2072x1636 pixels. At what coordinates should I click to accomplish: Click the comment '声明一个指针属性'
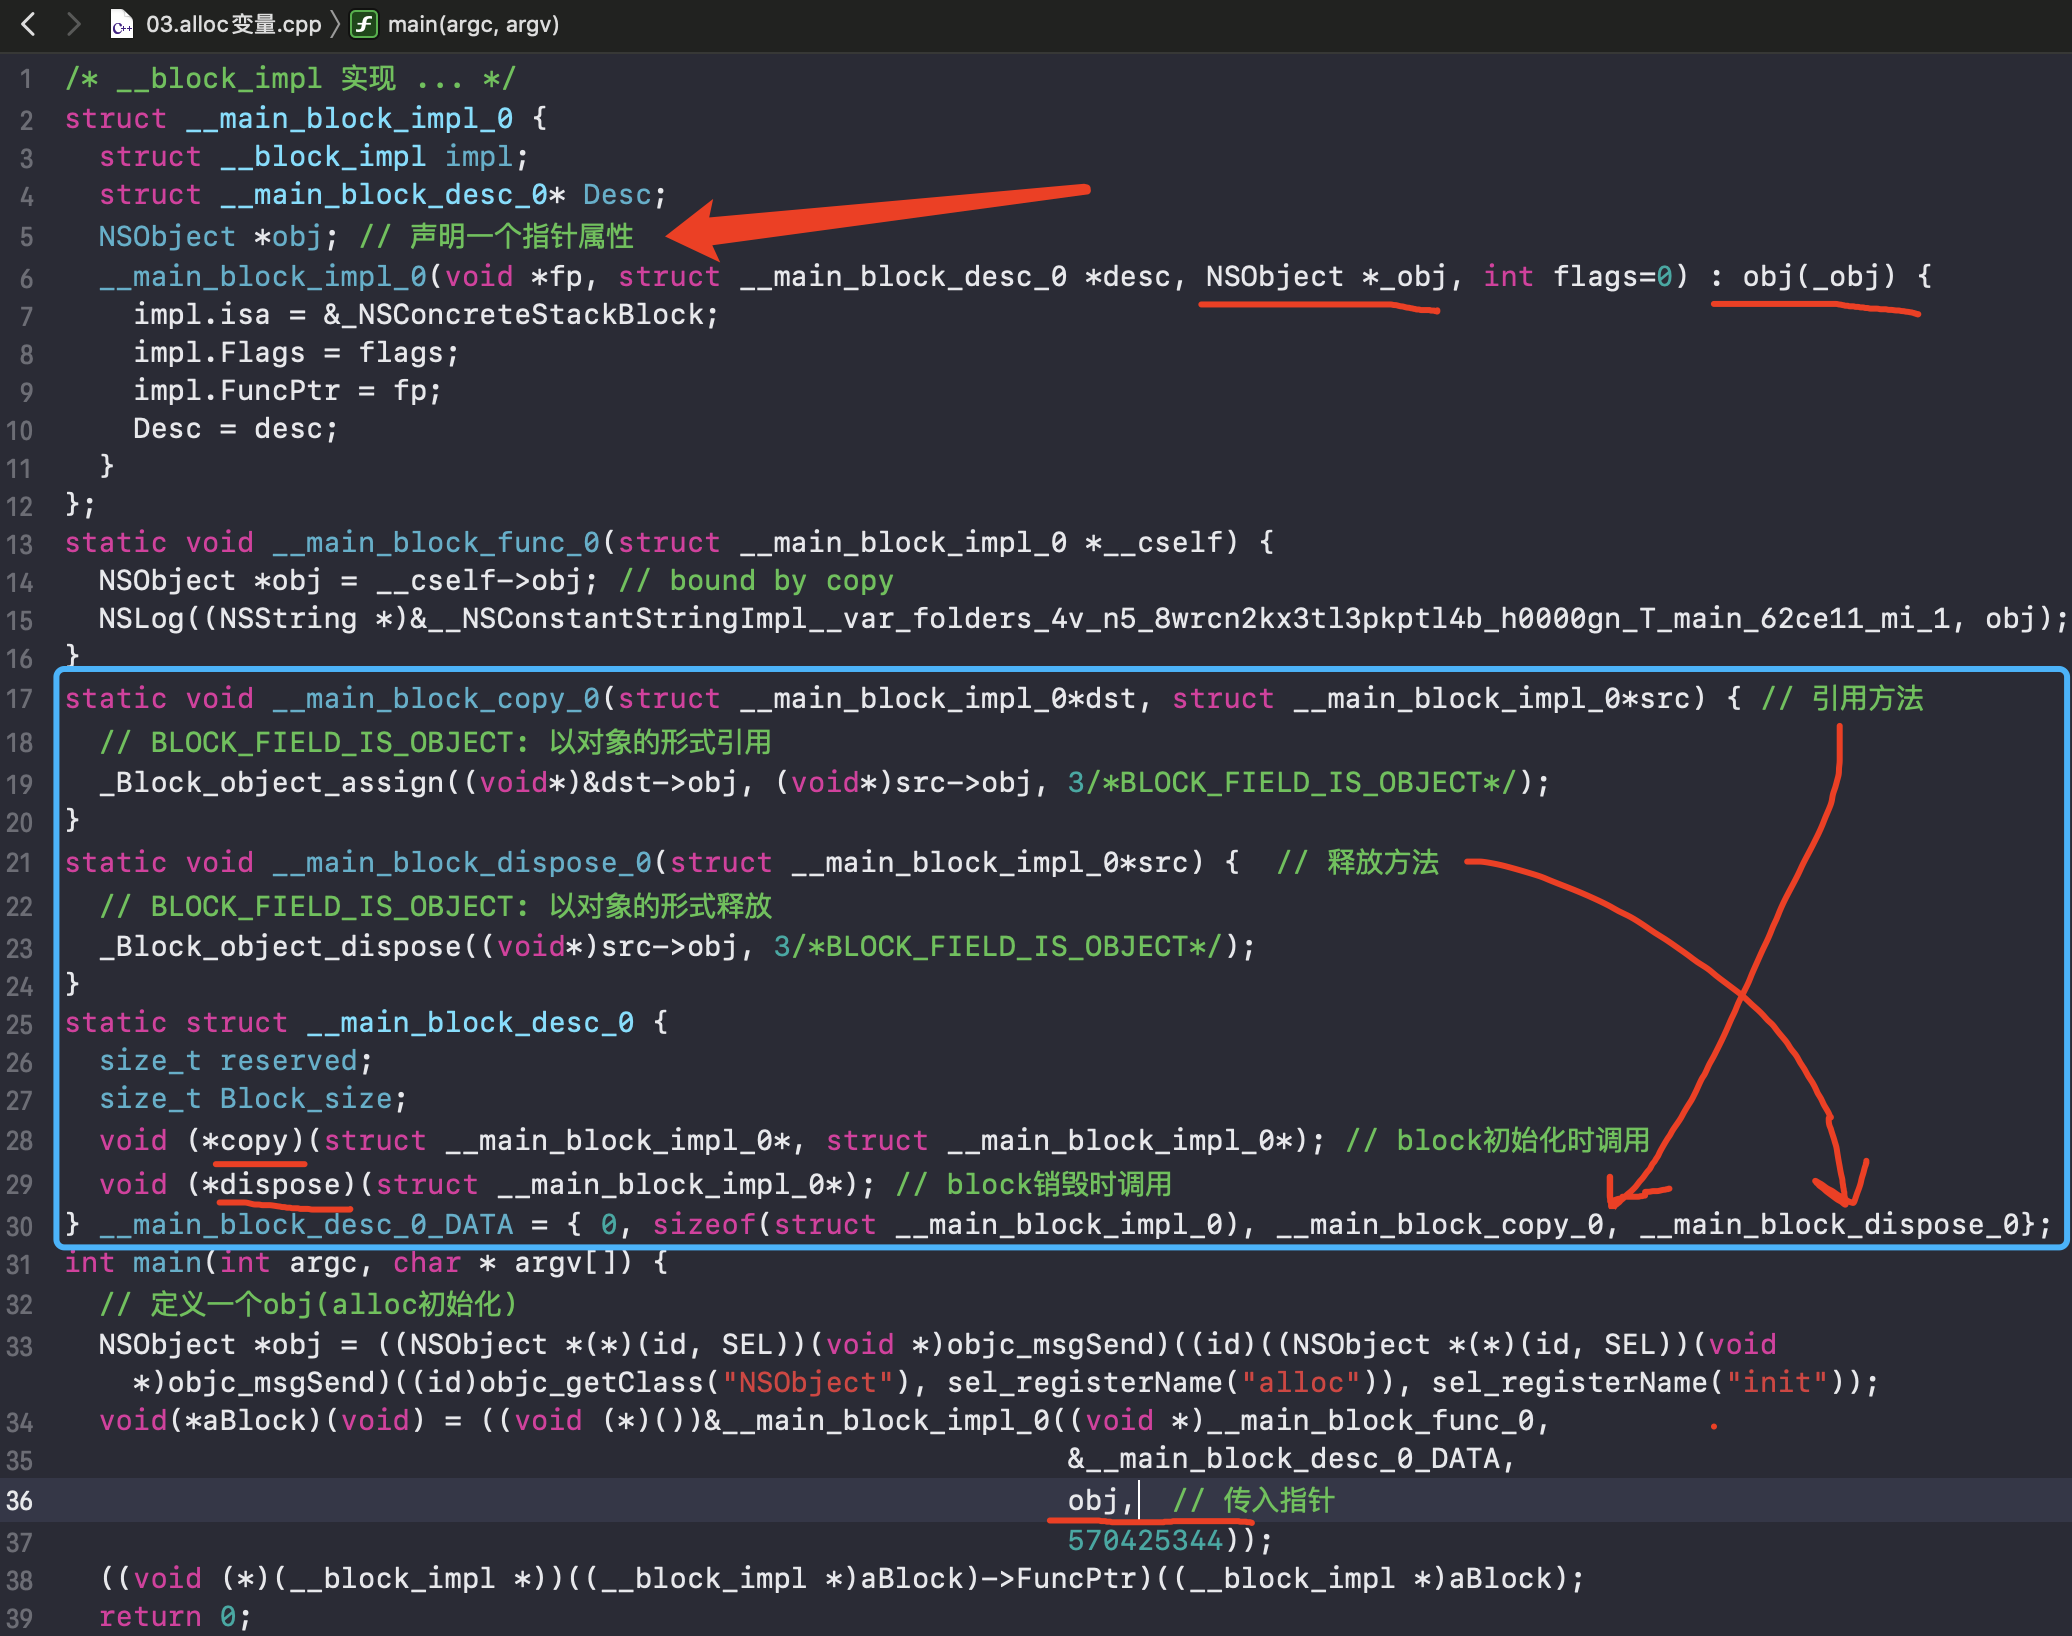521,237
